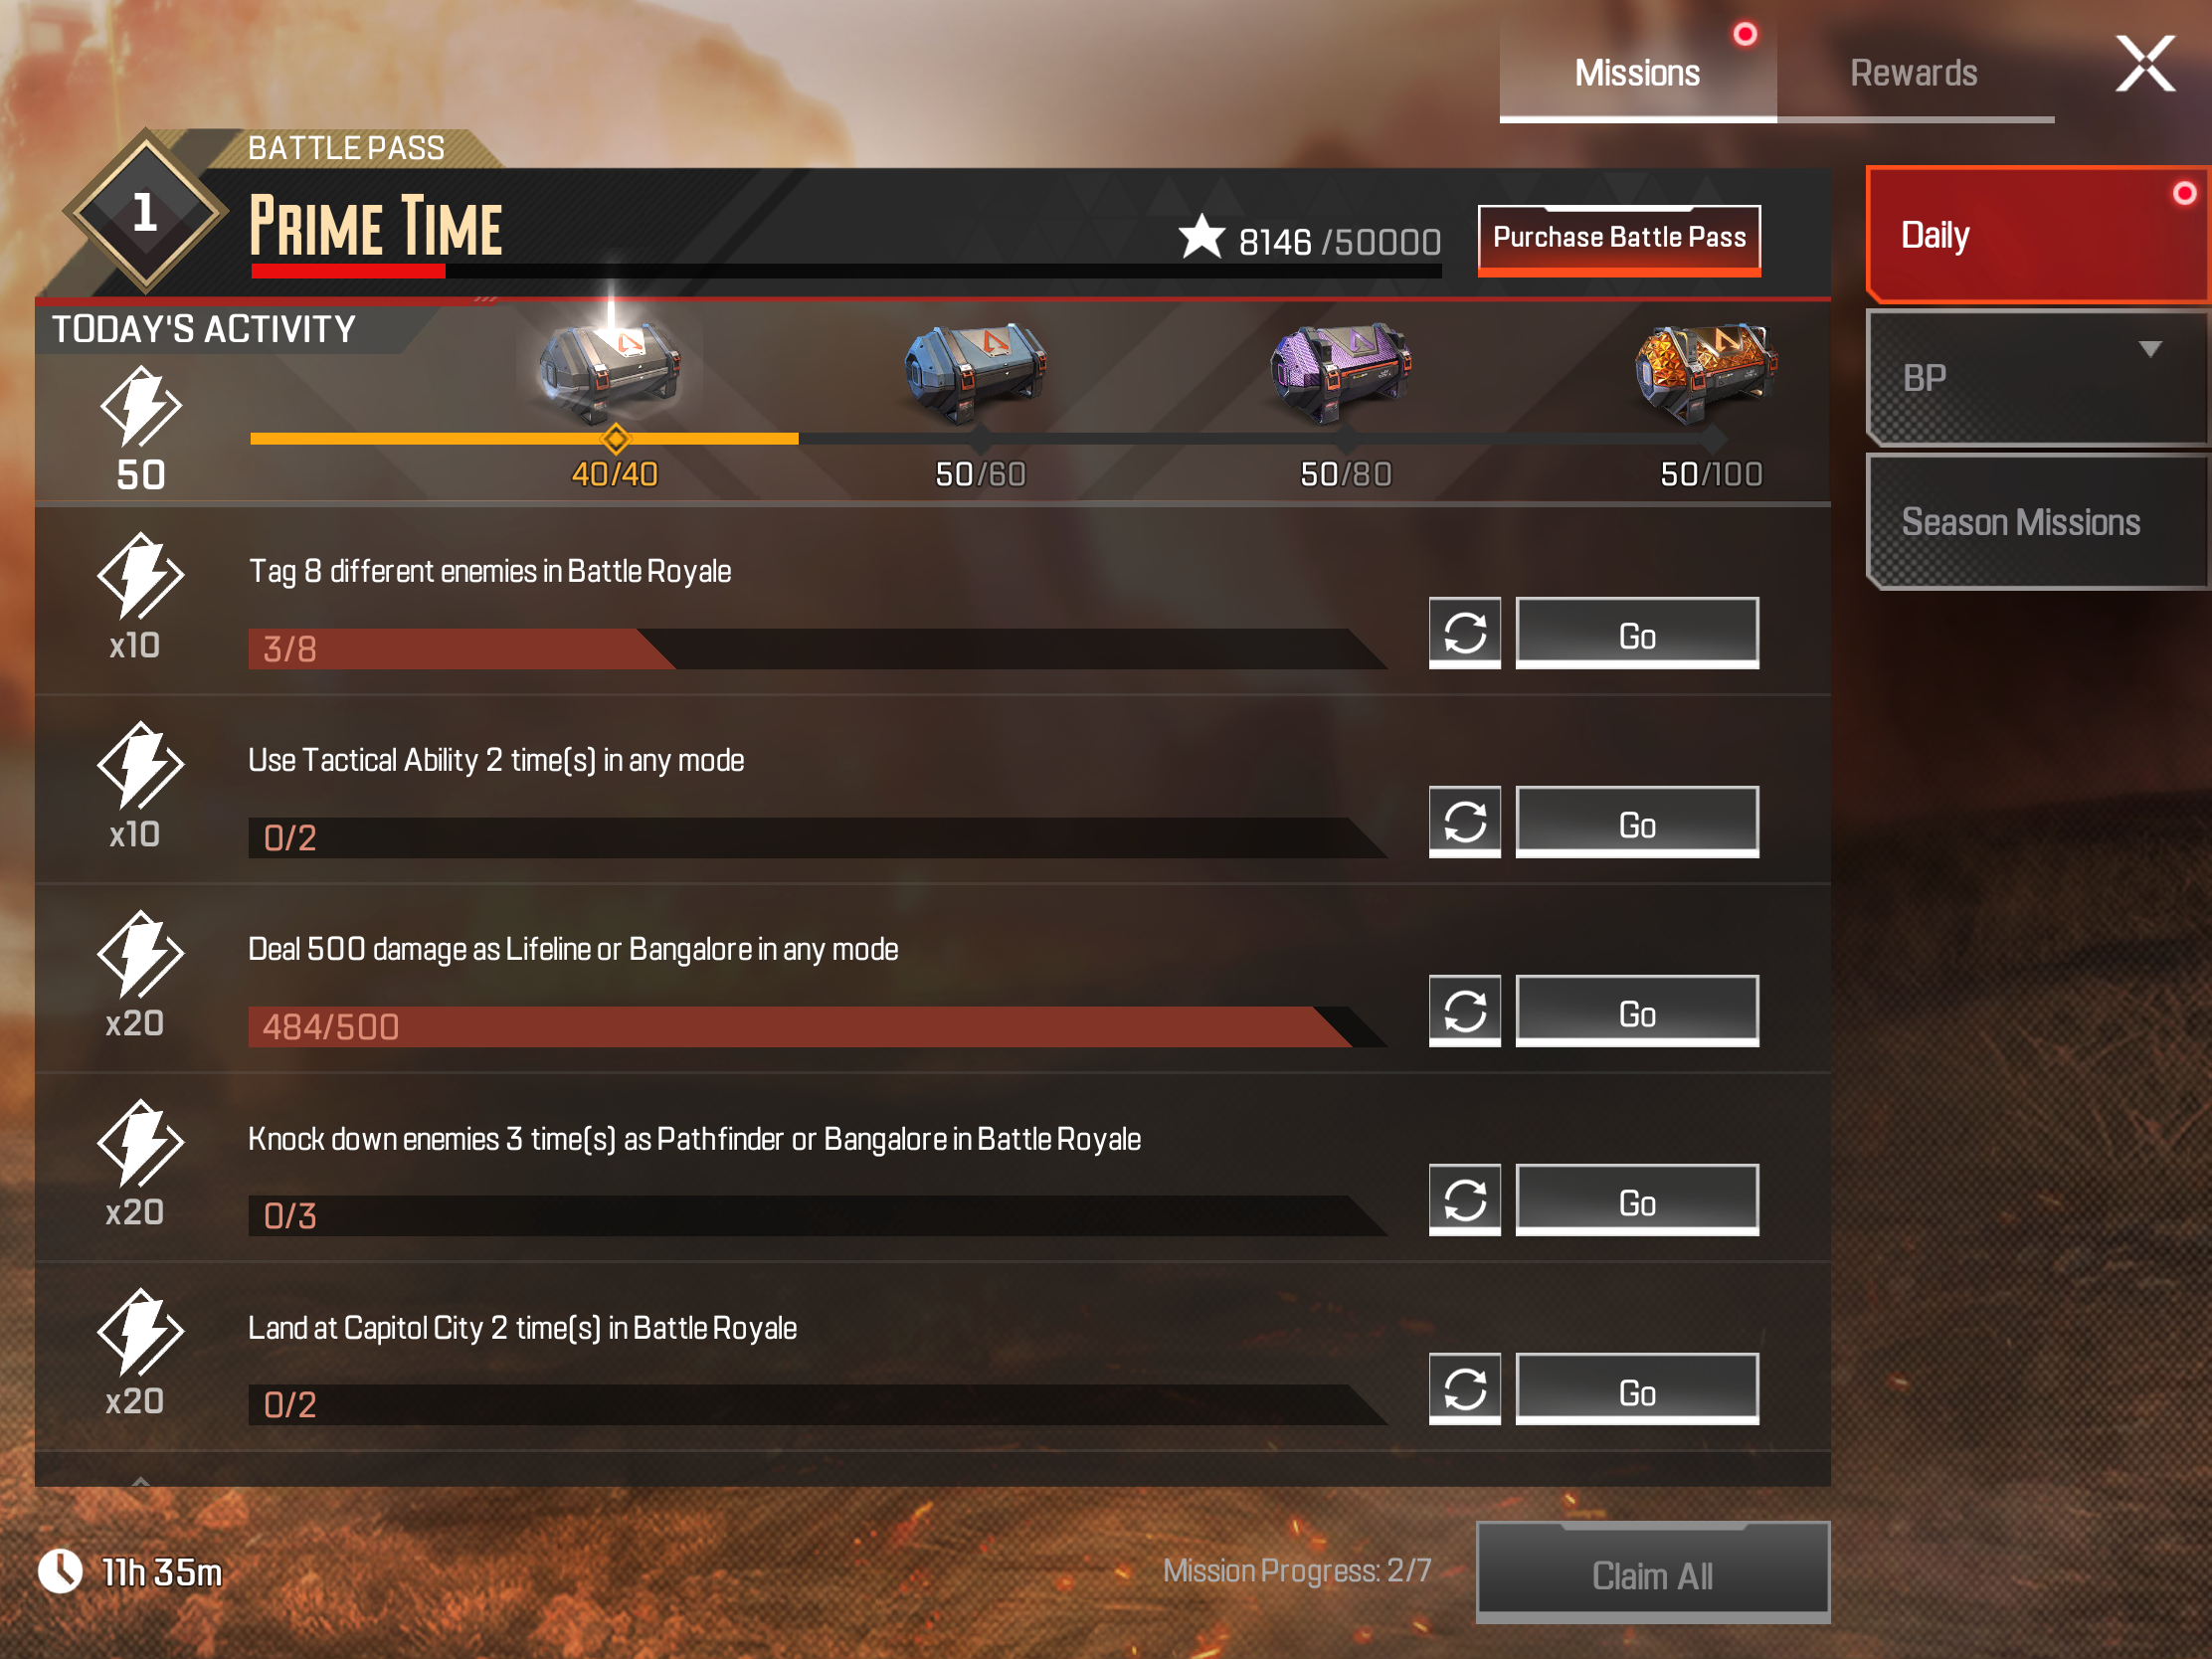Switch to the Missions tab
The width and height of the screenshot is (2212, 1659).
pos(1637,72)
